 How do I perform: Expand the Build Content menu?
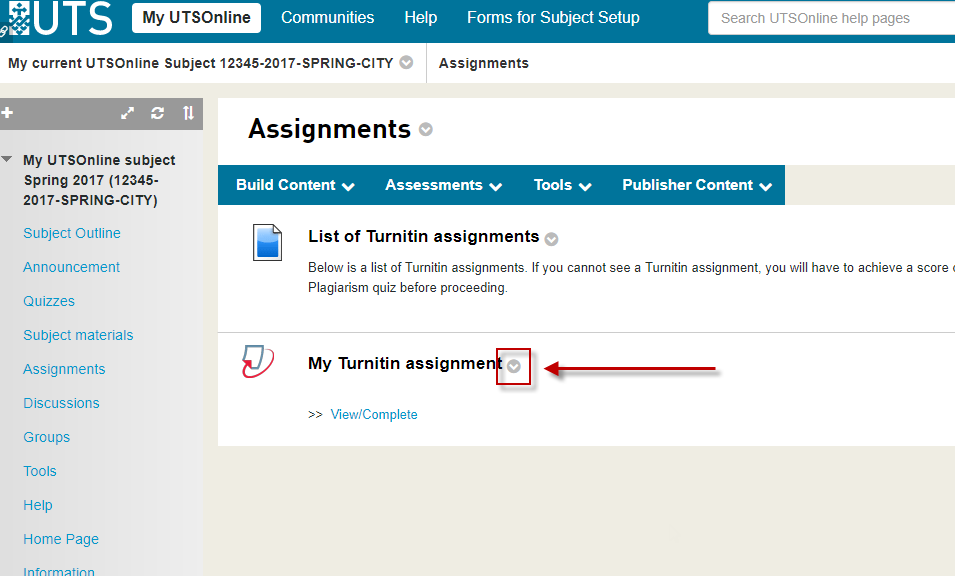tap(295, 185)
